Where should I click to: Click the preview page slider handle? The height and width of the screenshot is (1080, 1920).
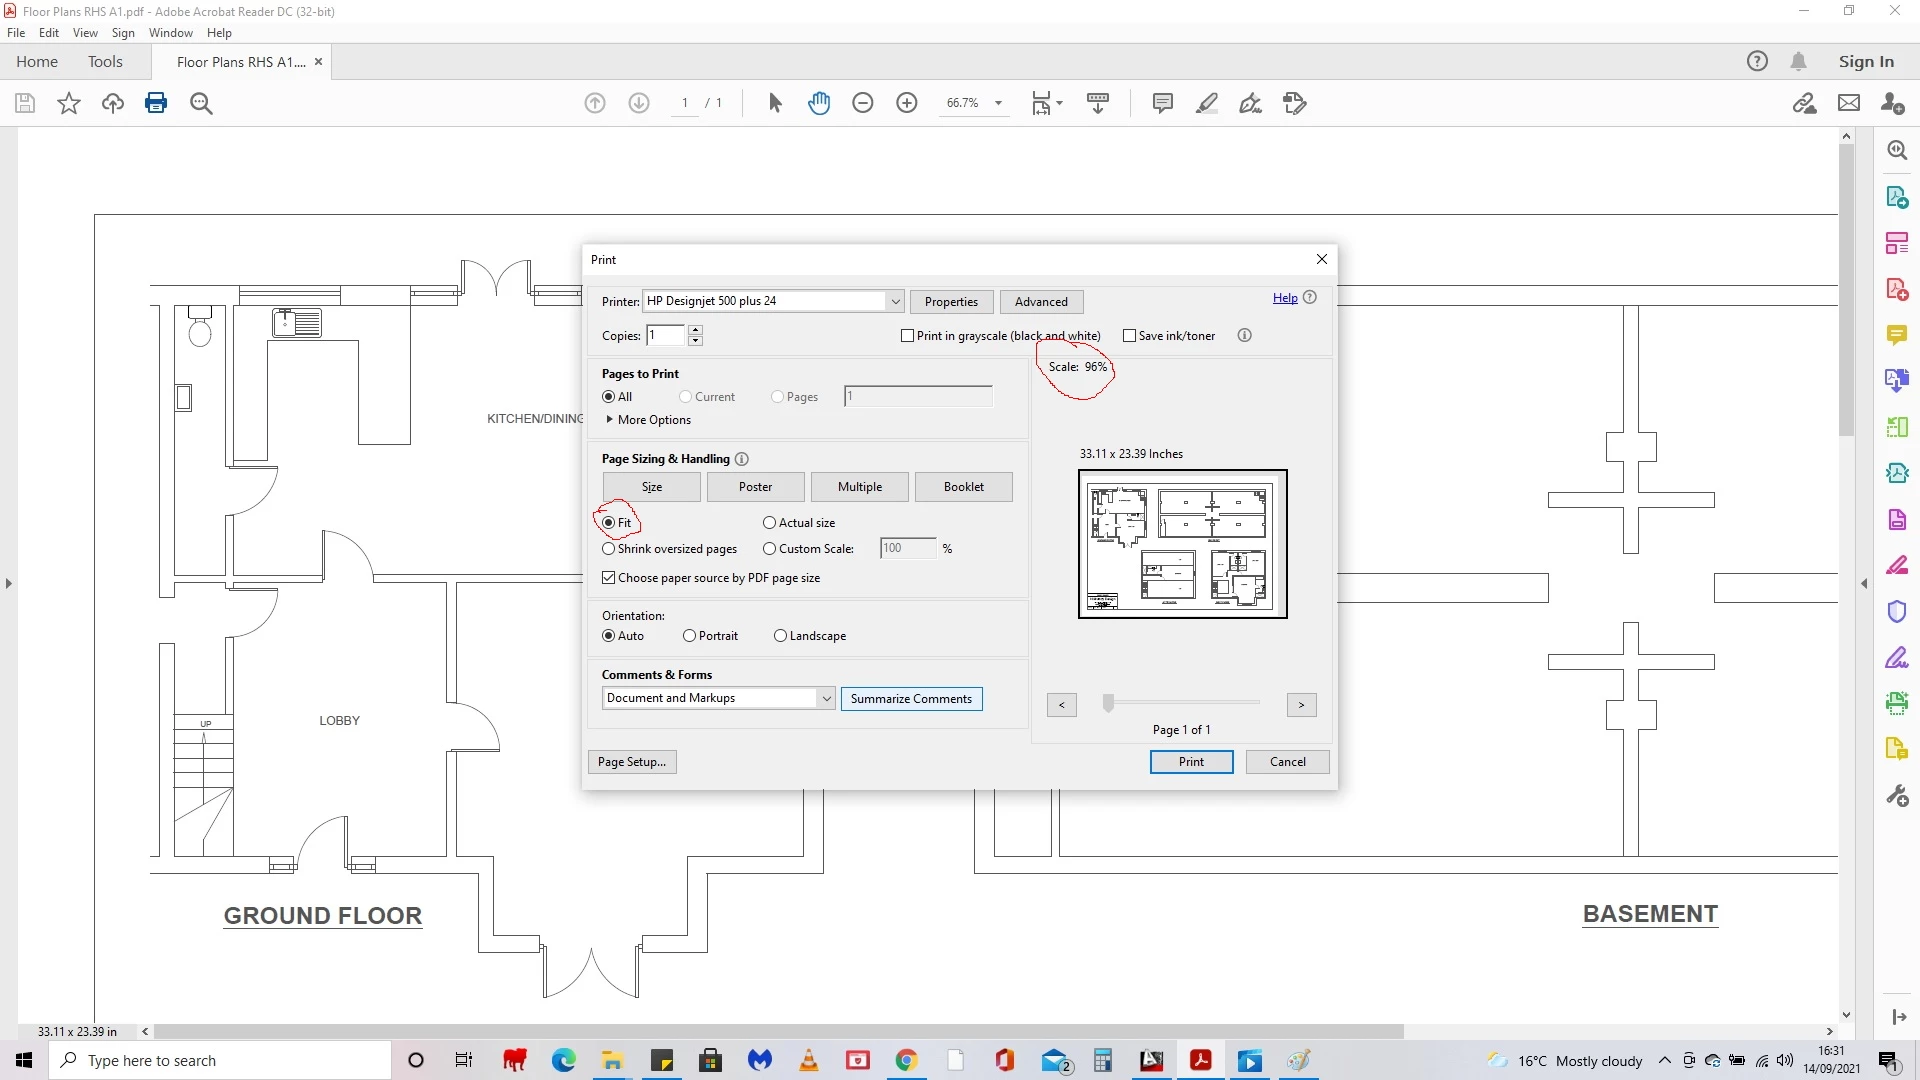[1108, 704]
